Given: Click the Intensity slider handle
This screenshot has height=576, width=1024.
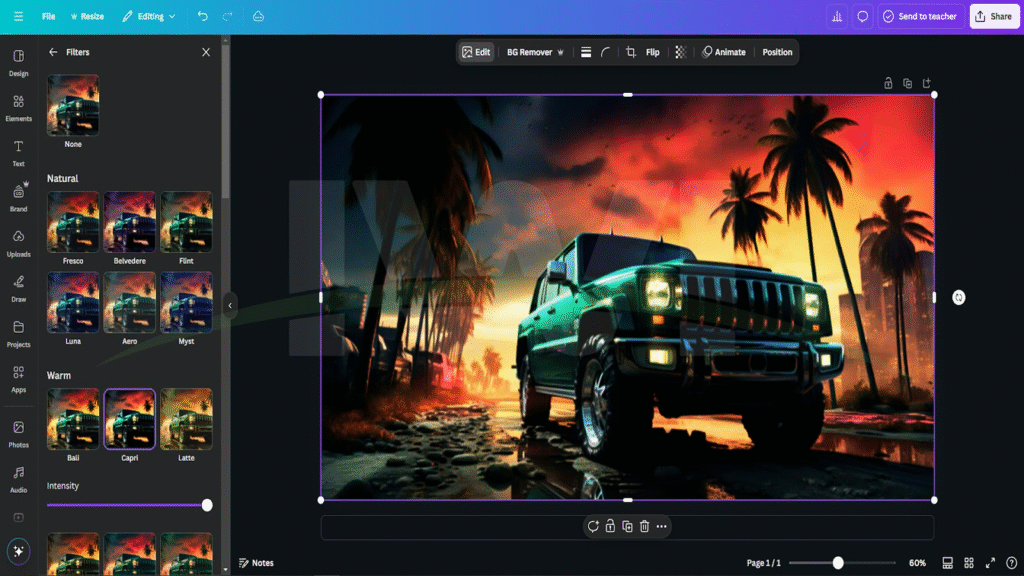Looking at the screenshot, I should tap(207, 505).
